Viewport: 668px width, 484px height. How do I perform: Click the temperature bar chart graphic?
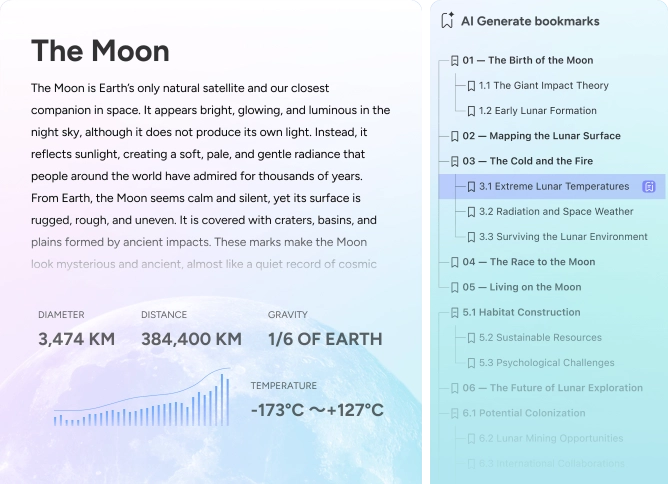pyautogui.click(x=141, y=400)
